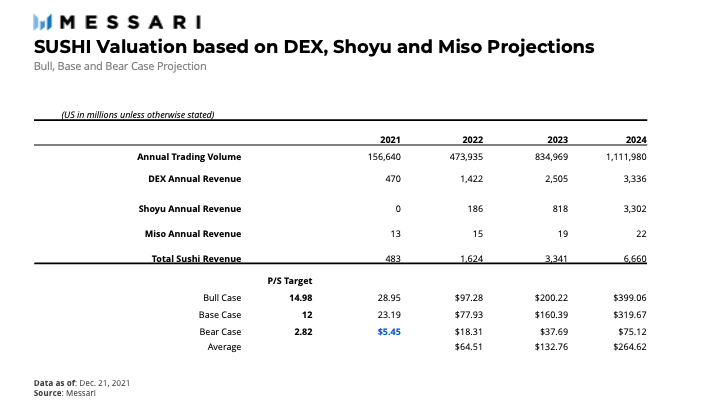
Task: Click the Bear Case value $37.69
Action: click(x=554, y=332)
